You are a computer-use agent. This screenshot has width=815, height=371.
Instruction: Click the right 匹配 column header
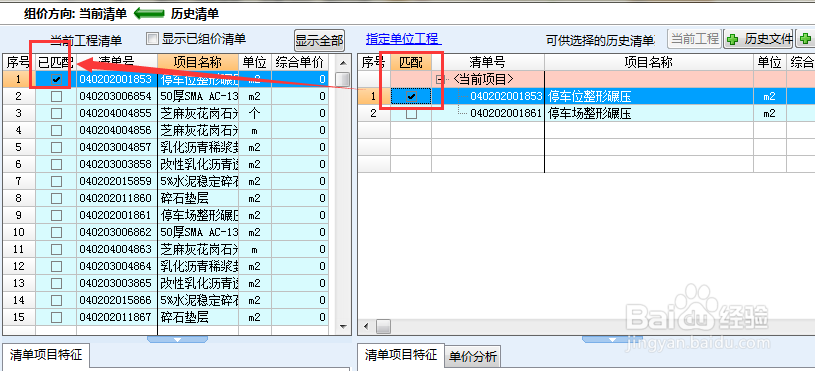tap(411, 63)
